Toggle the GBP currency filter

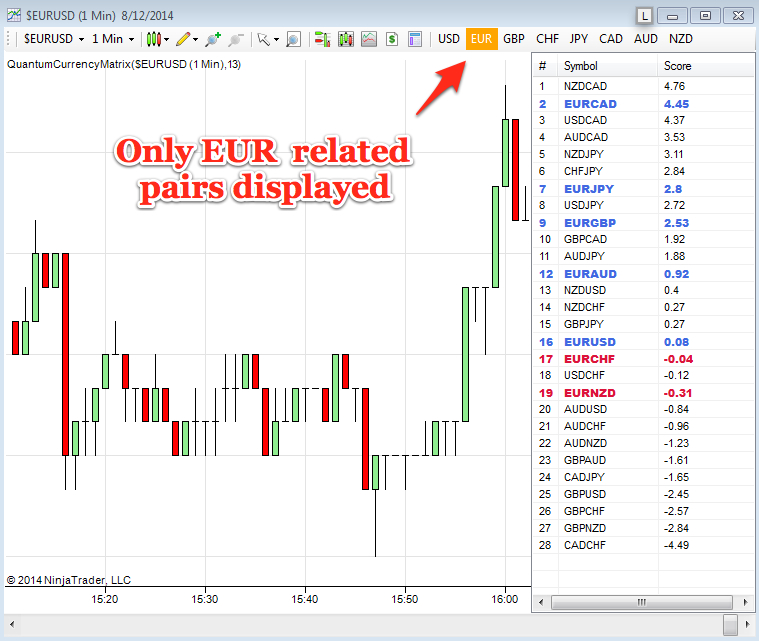pyautogui.click(x=514, y=39)
